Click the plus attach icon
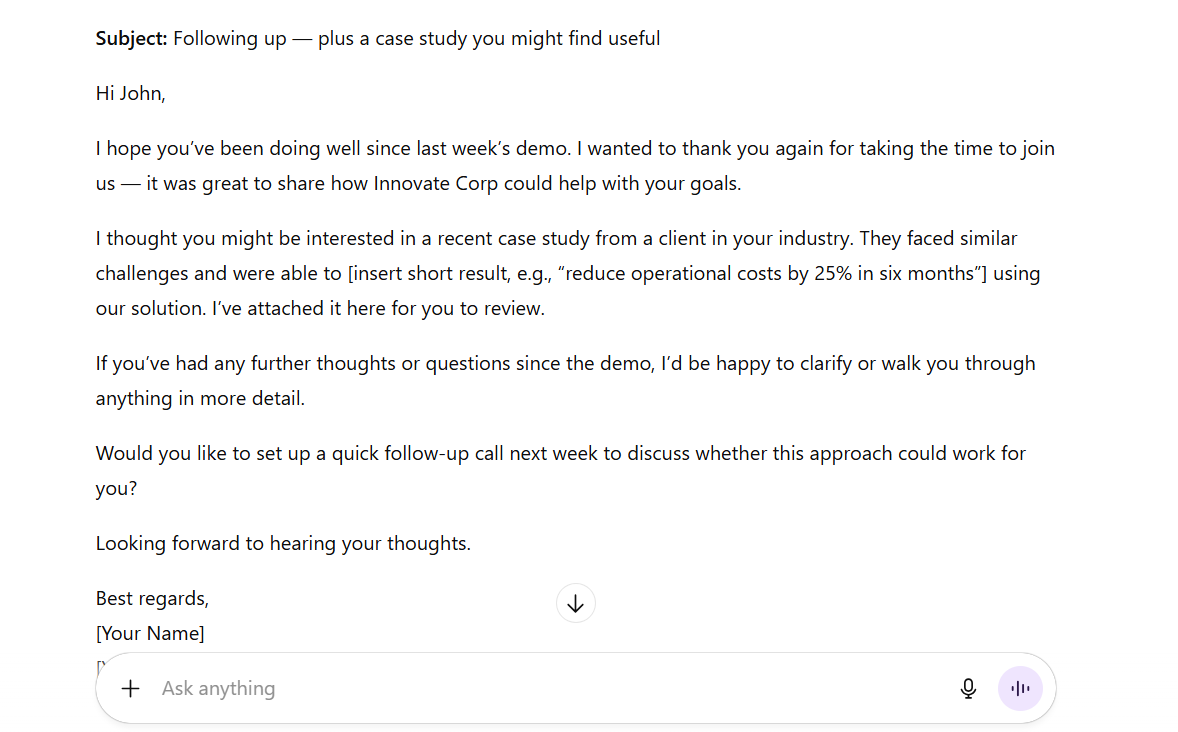This screenshot has width=1178, height=732. point(130,688)
